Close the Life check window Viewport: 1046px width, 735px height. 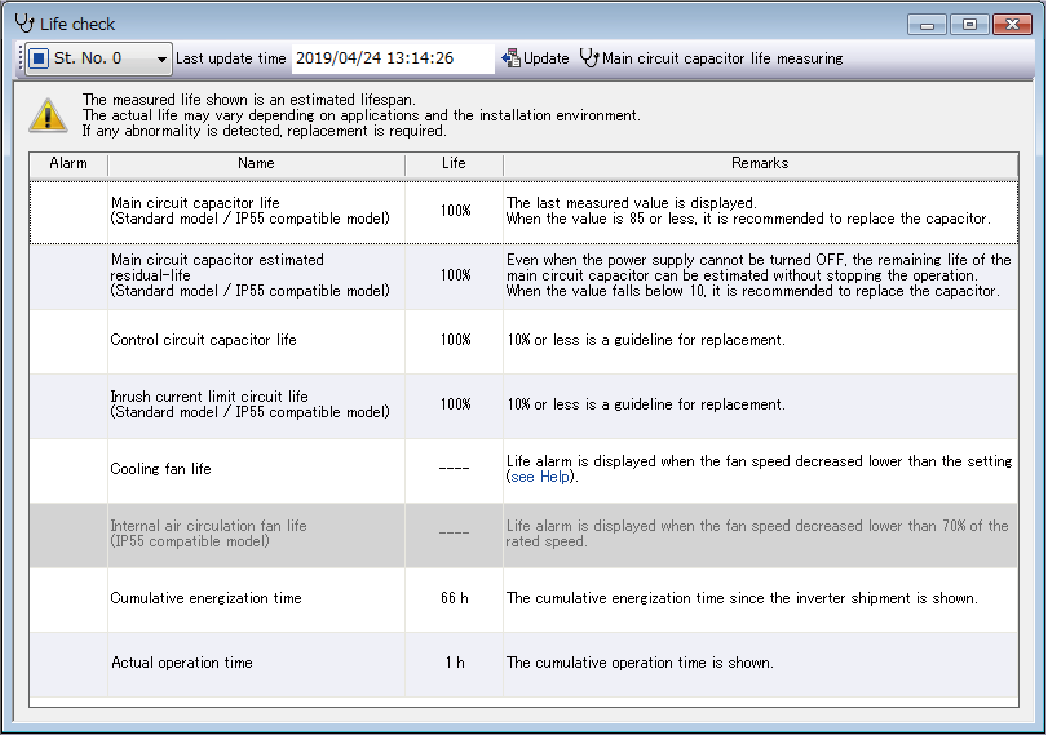pos(1013,24)
